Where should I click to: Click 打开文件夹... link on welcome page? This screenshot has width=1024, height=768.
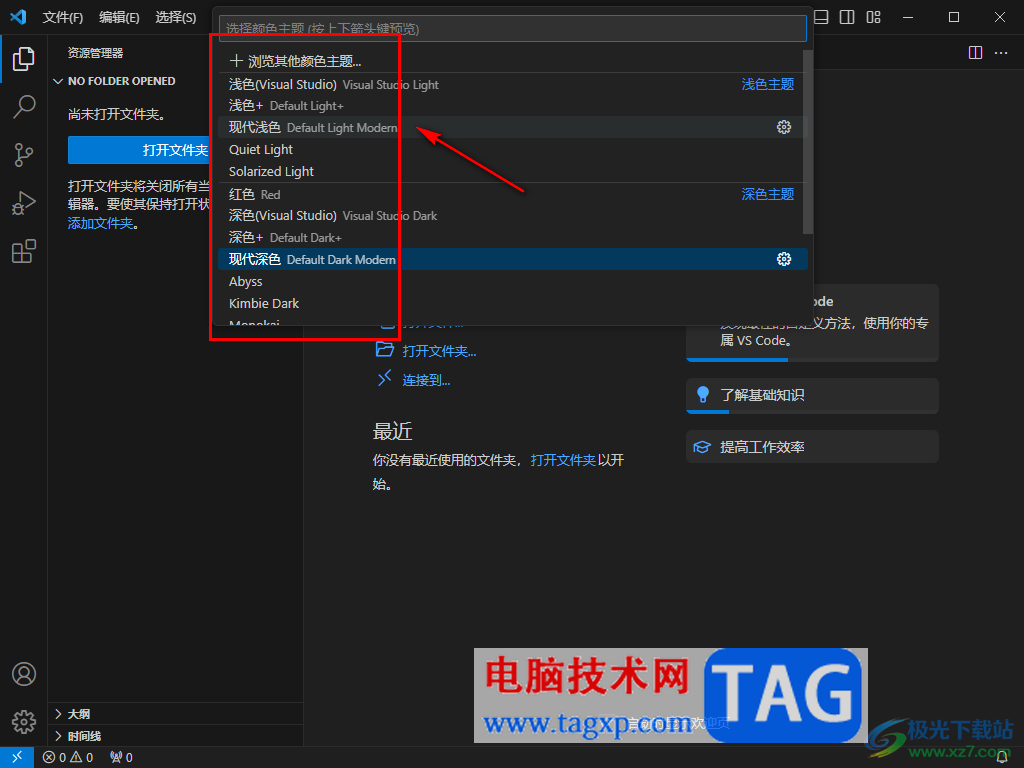pyautogui.click(x=440, y=351)
